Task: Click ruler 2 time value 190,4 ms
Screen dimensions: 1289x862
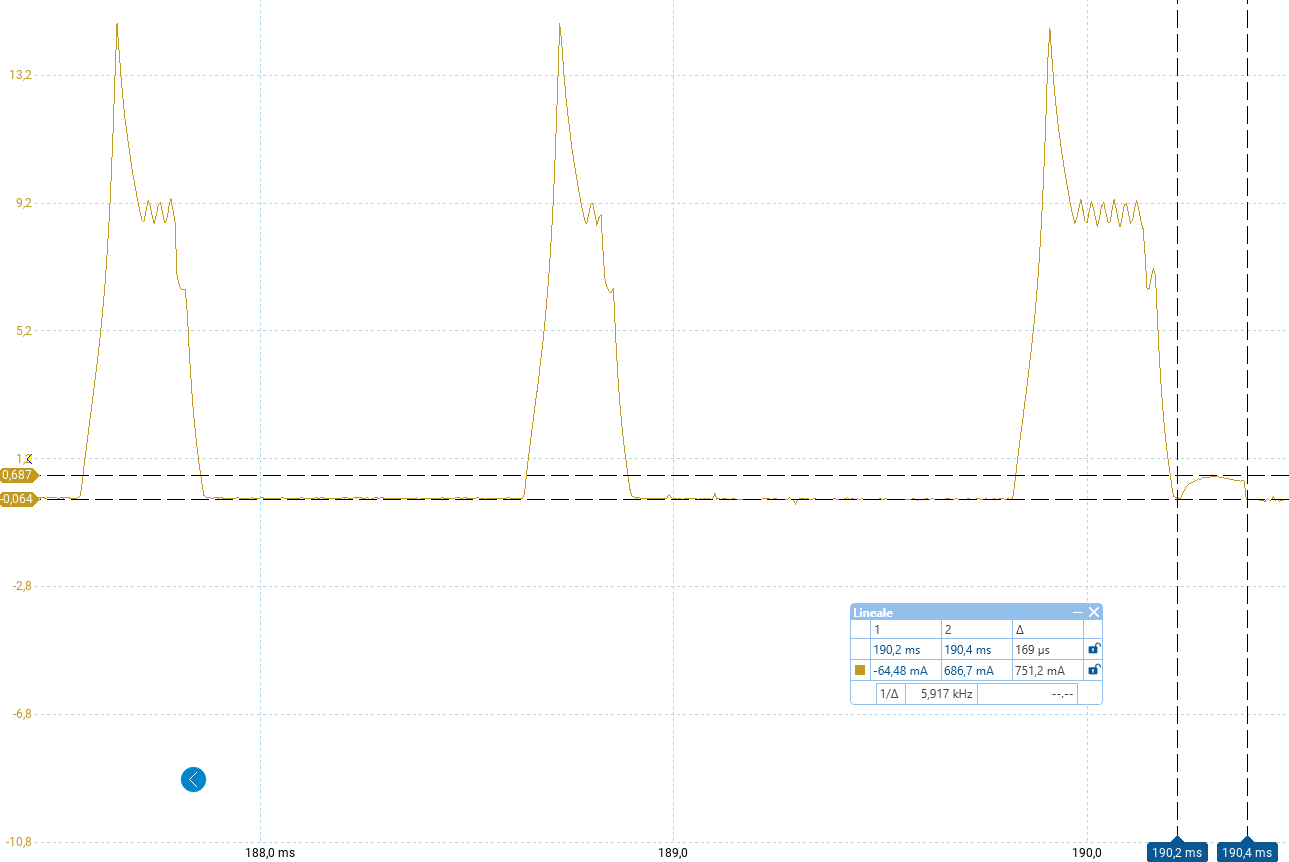Action: pos(967,650)
